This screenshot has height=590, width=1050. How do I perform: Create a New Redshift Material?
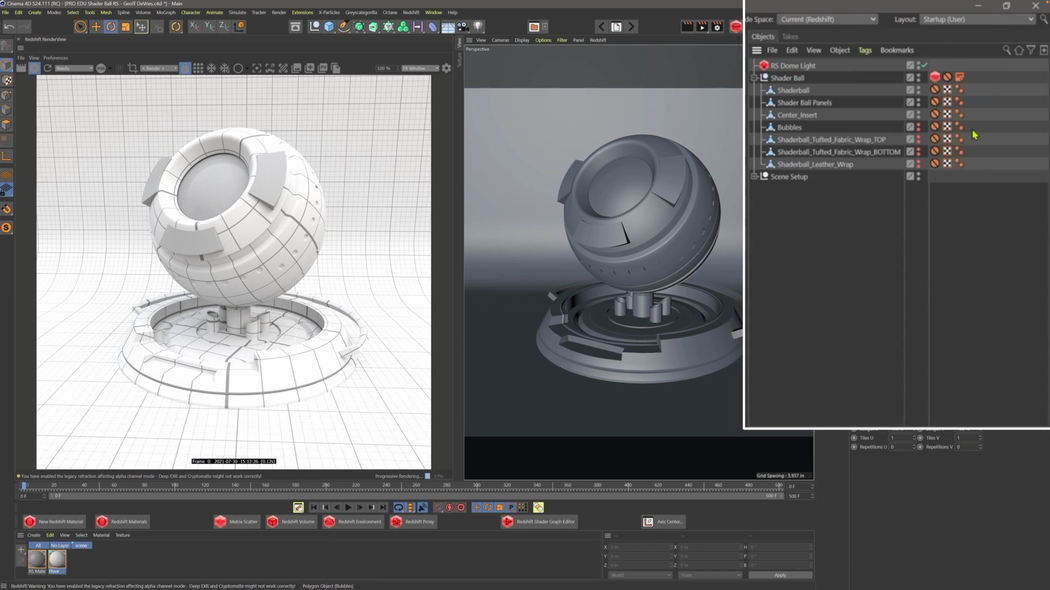(x=52, y=521)
